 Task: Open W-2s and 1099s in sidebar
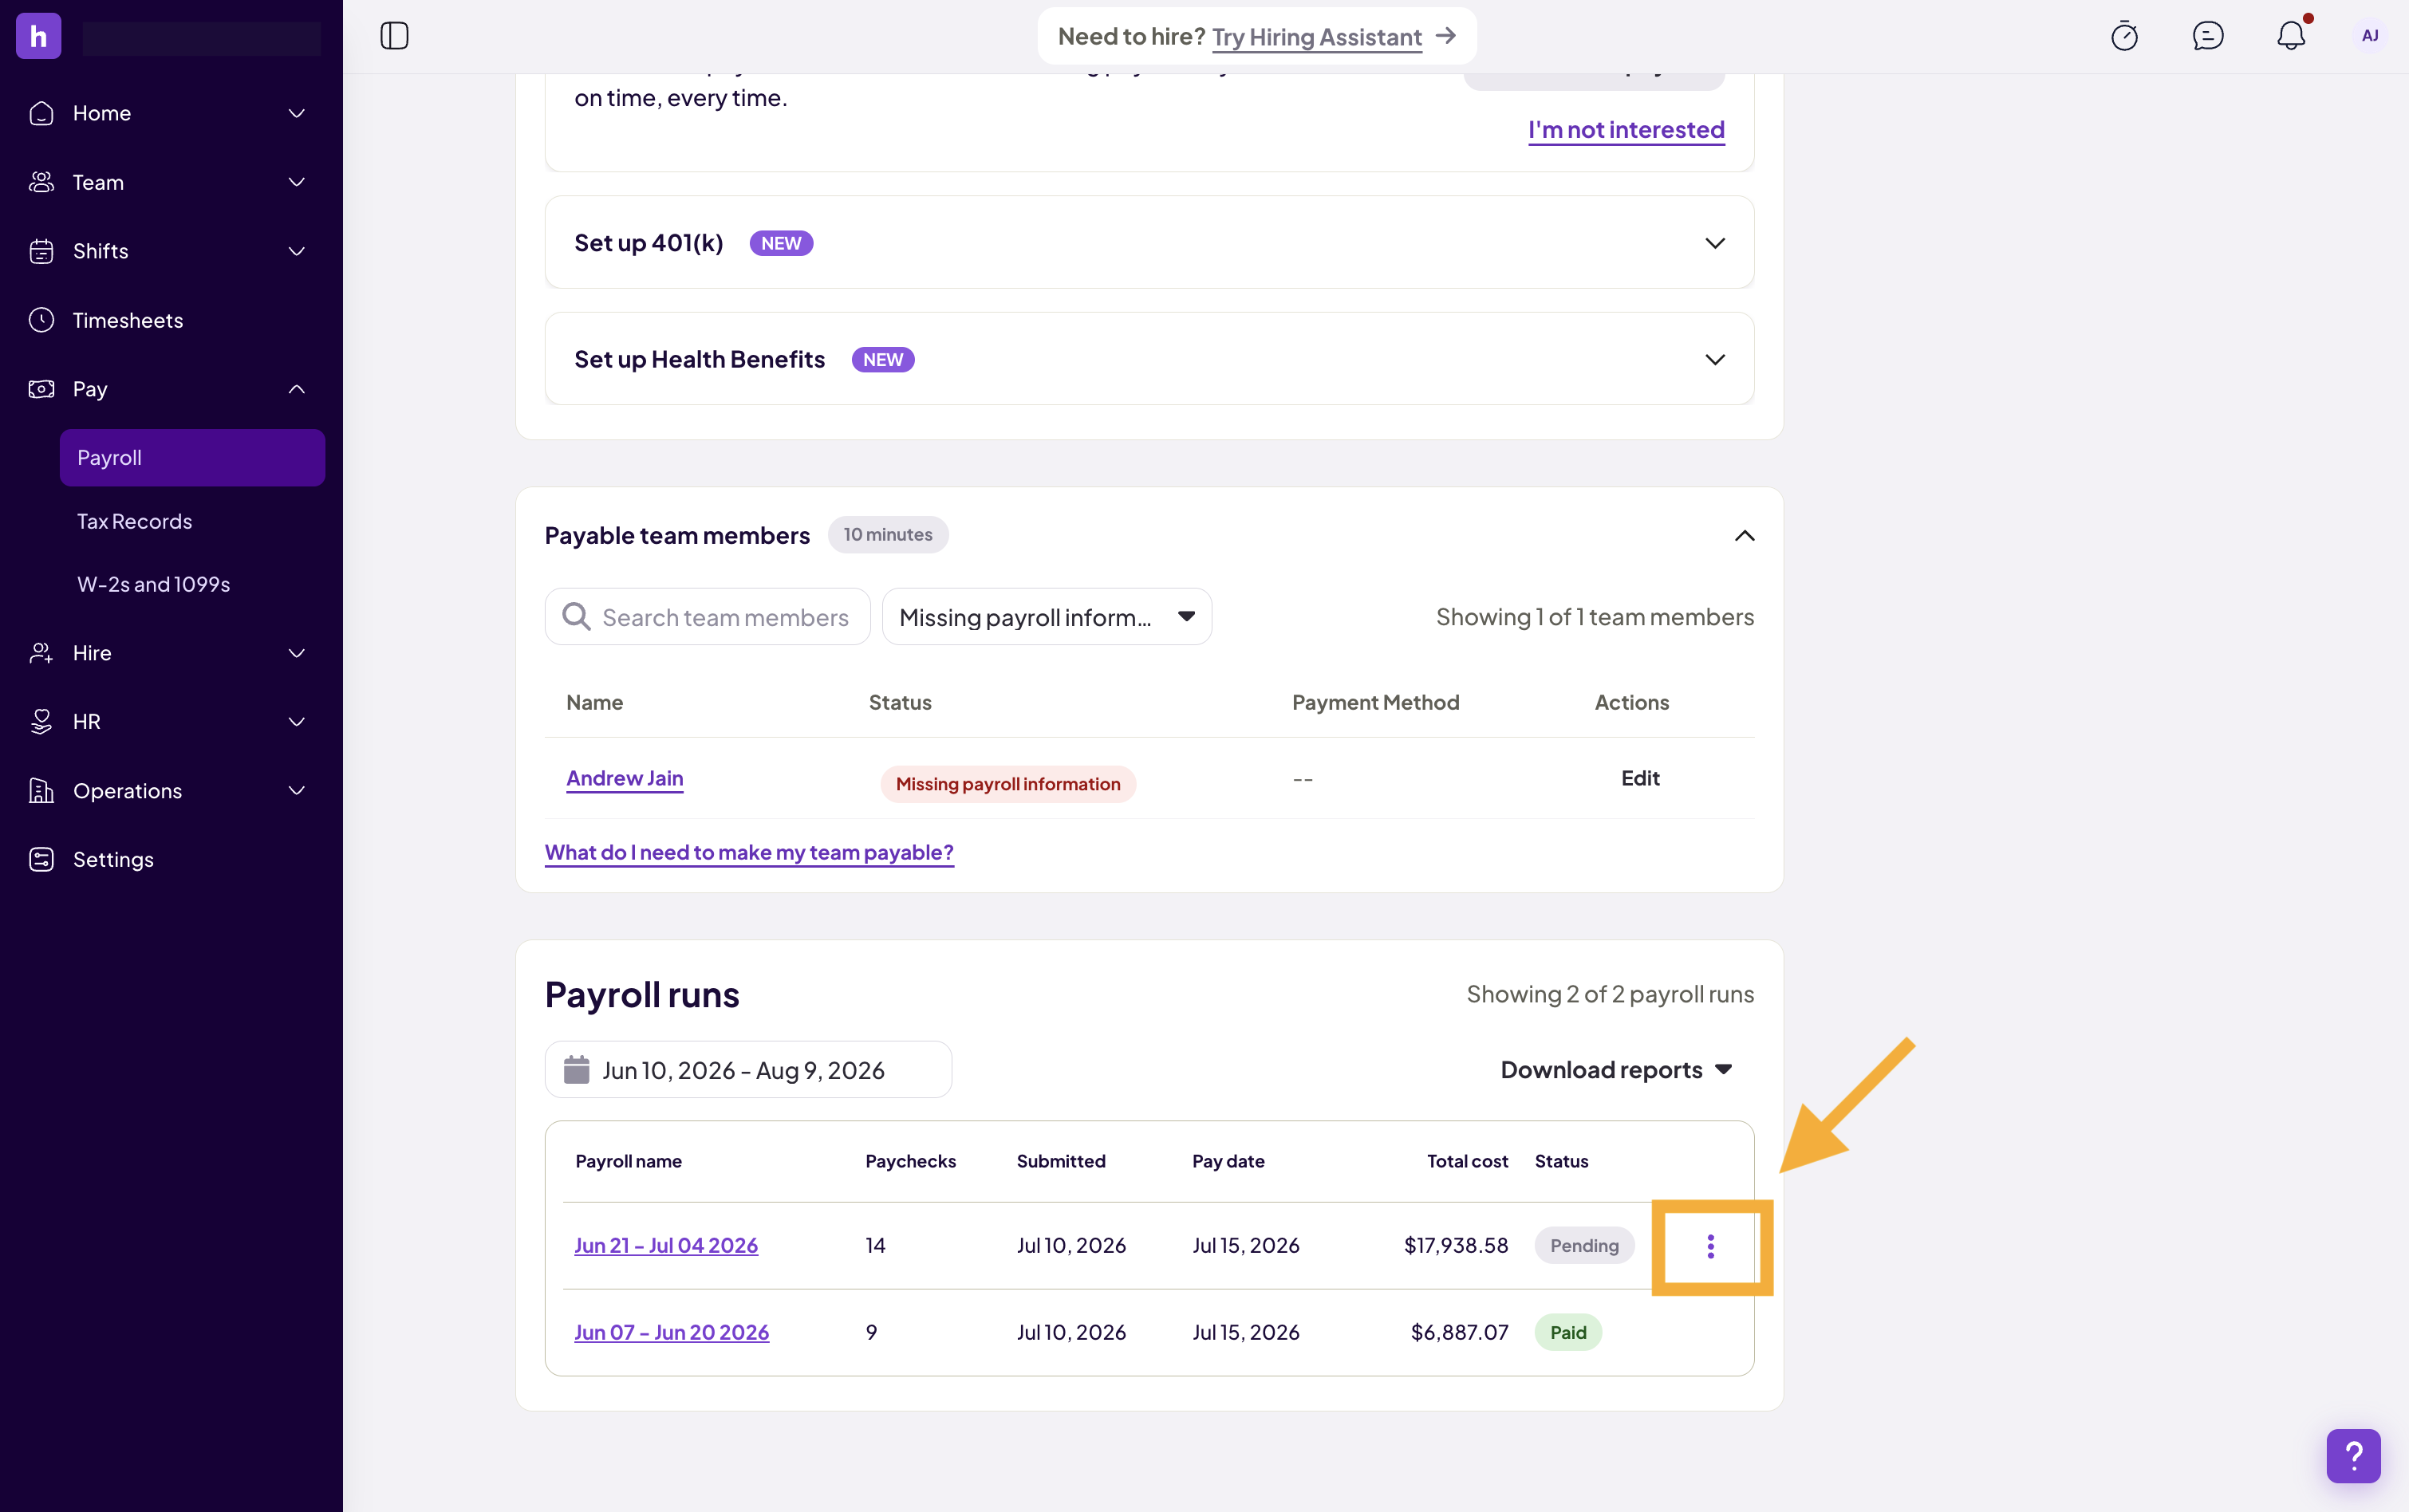click(153, 584)
